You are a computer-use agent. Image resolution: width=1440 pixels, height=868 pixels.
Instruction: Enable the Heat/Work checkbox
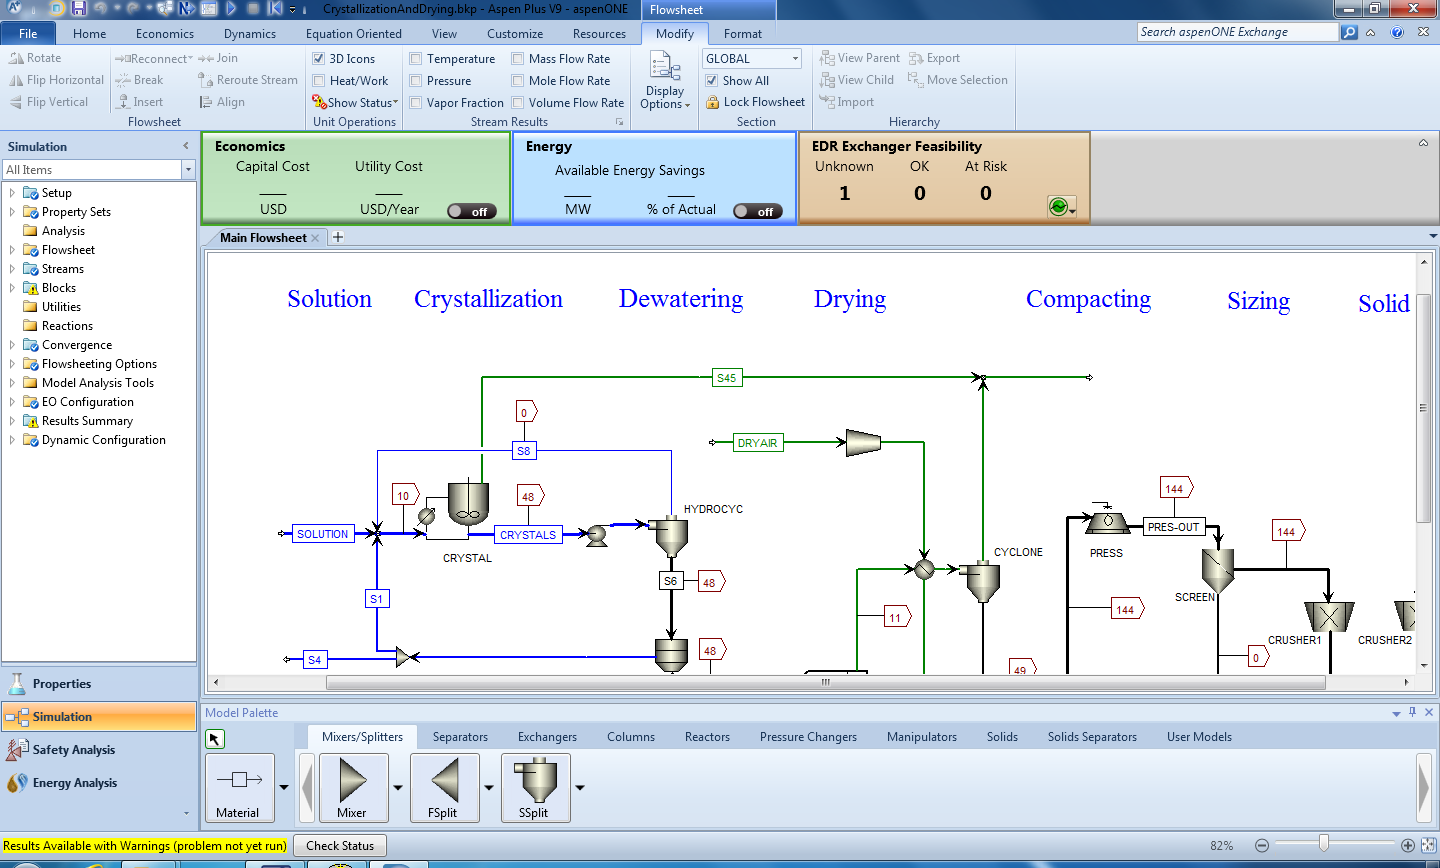coord(319,81)
